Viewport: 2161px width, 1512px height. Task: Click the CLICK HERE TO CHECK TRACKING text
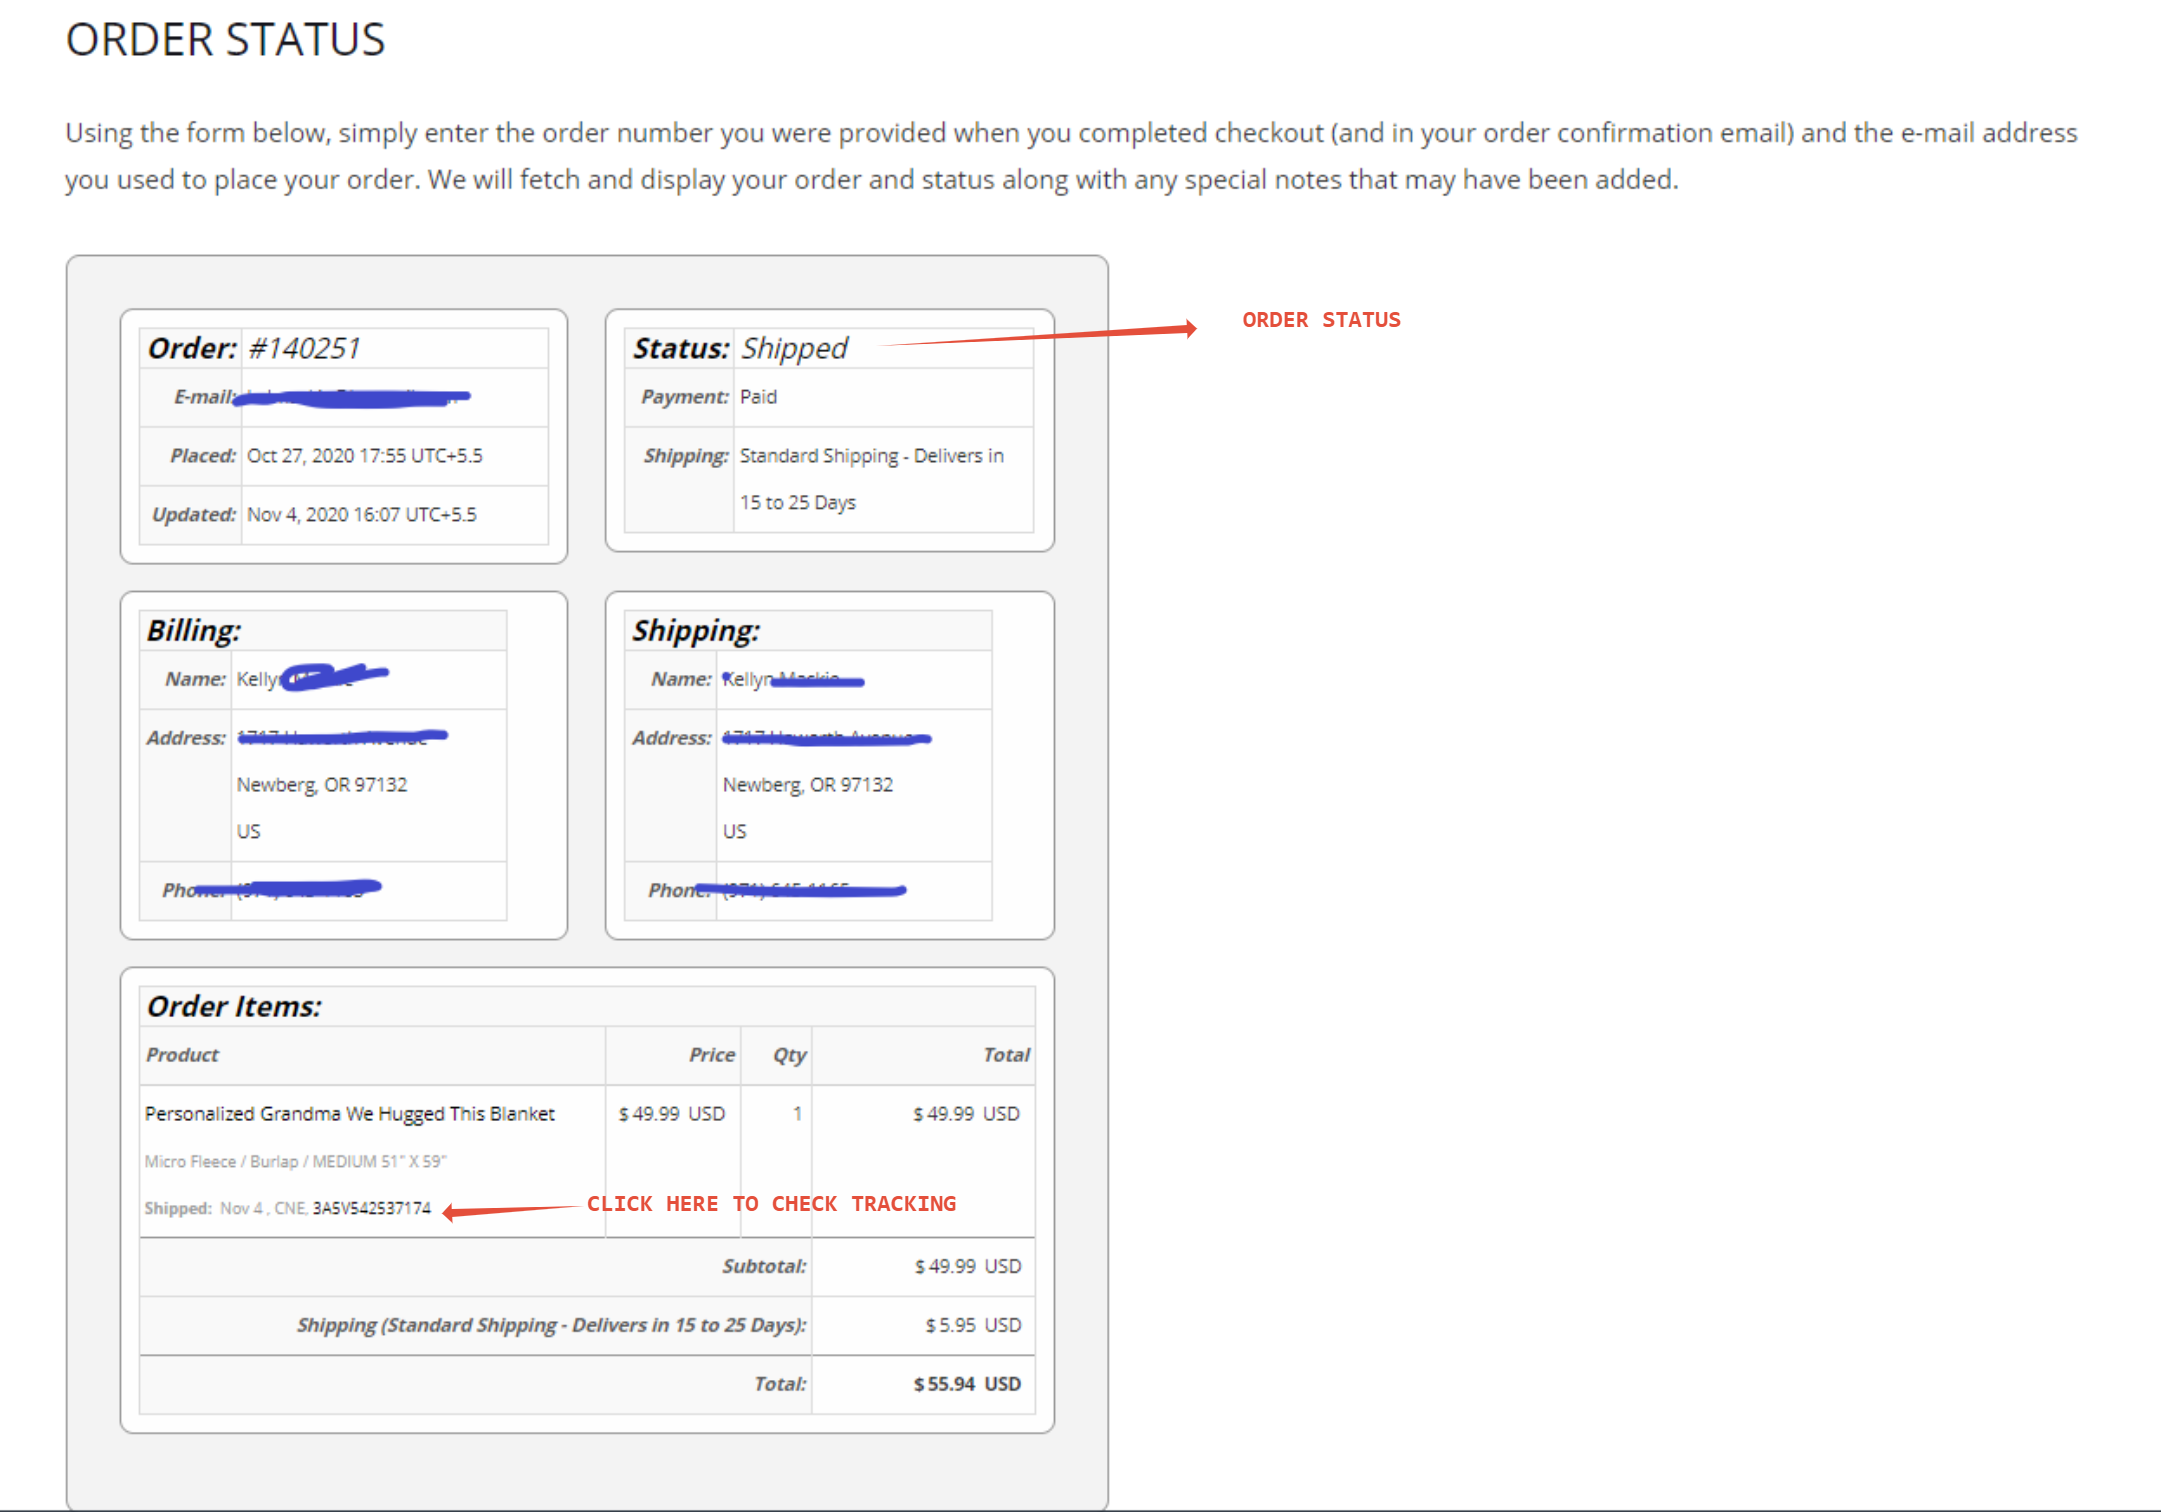[x=771, y=1204]
